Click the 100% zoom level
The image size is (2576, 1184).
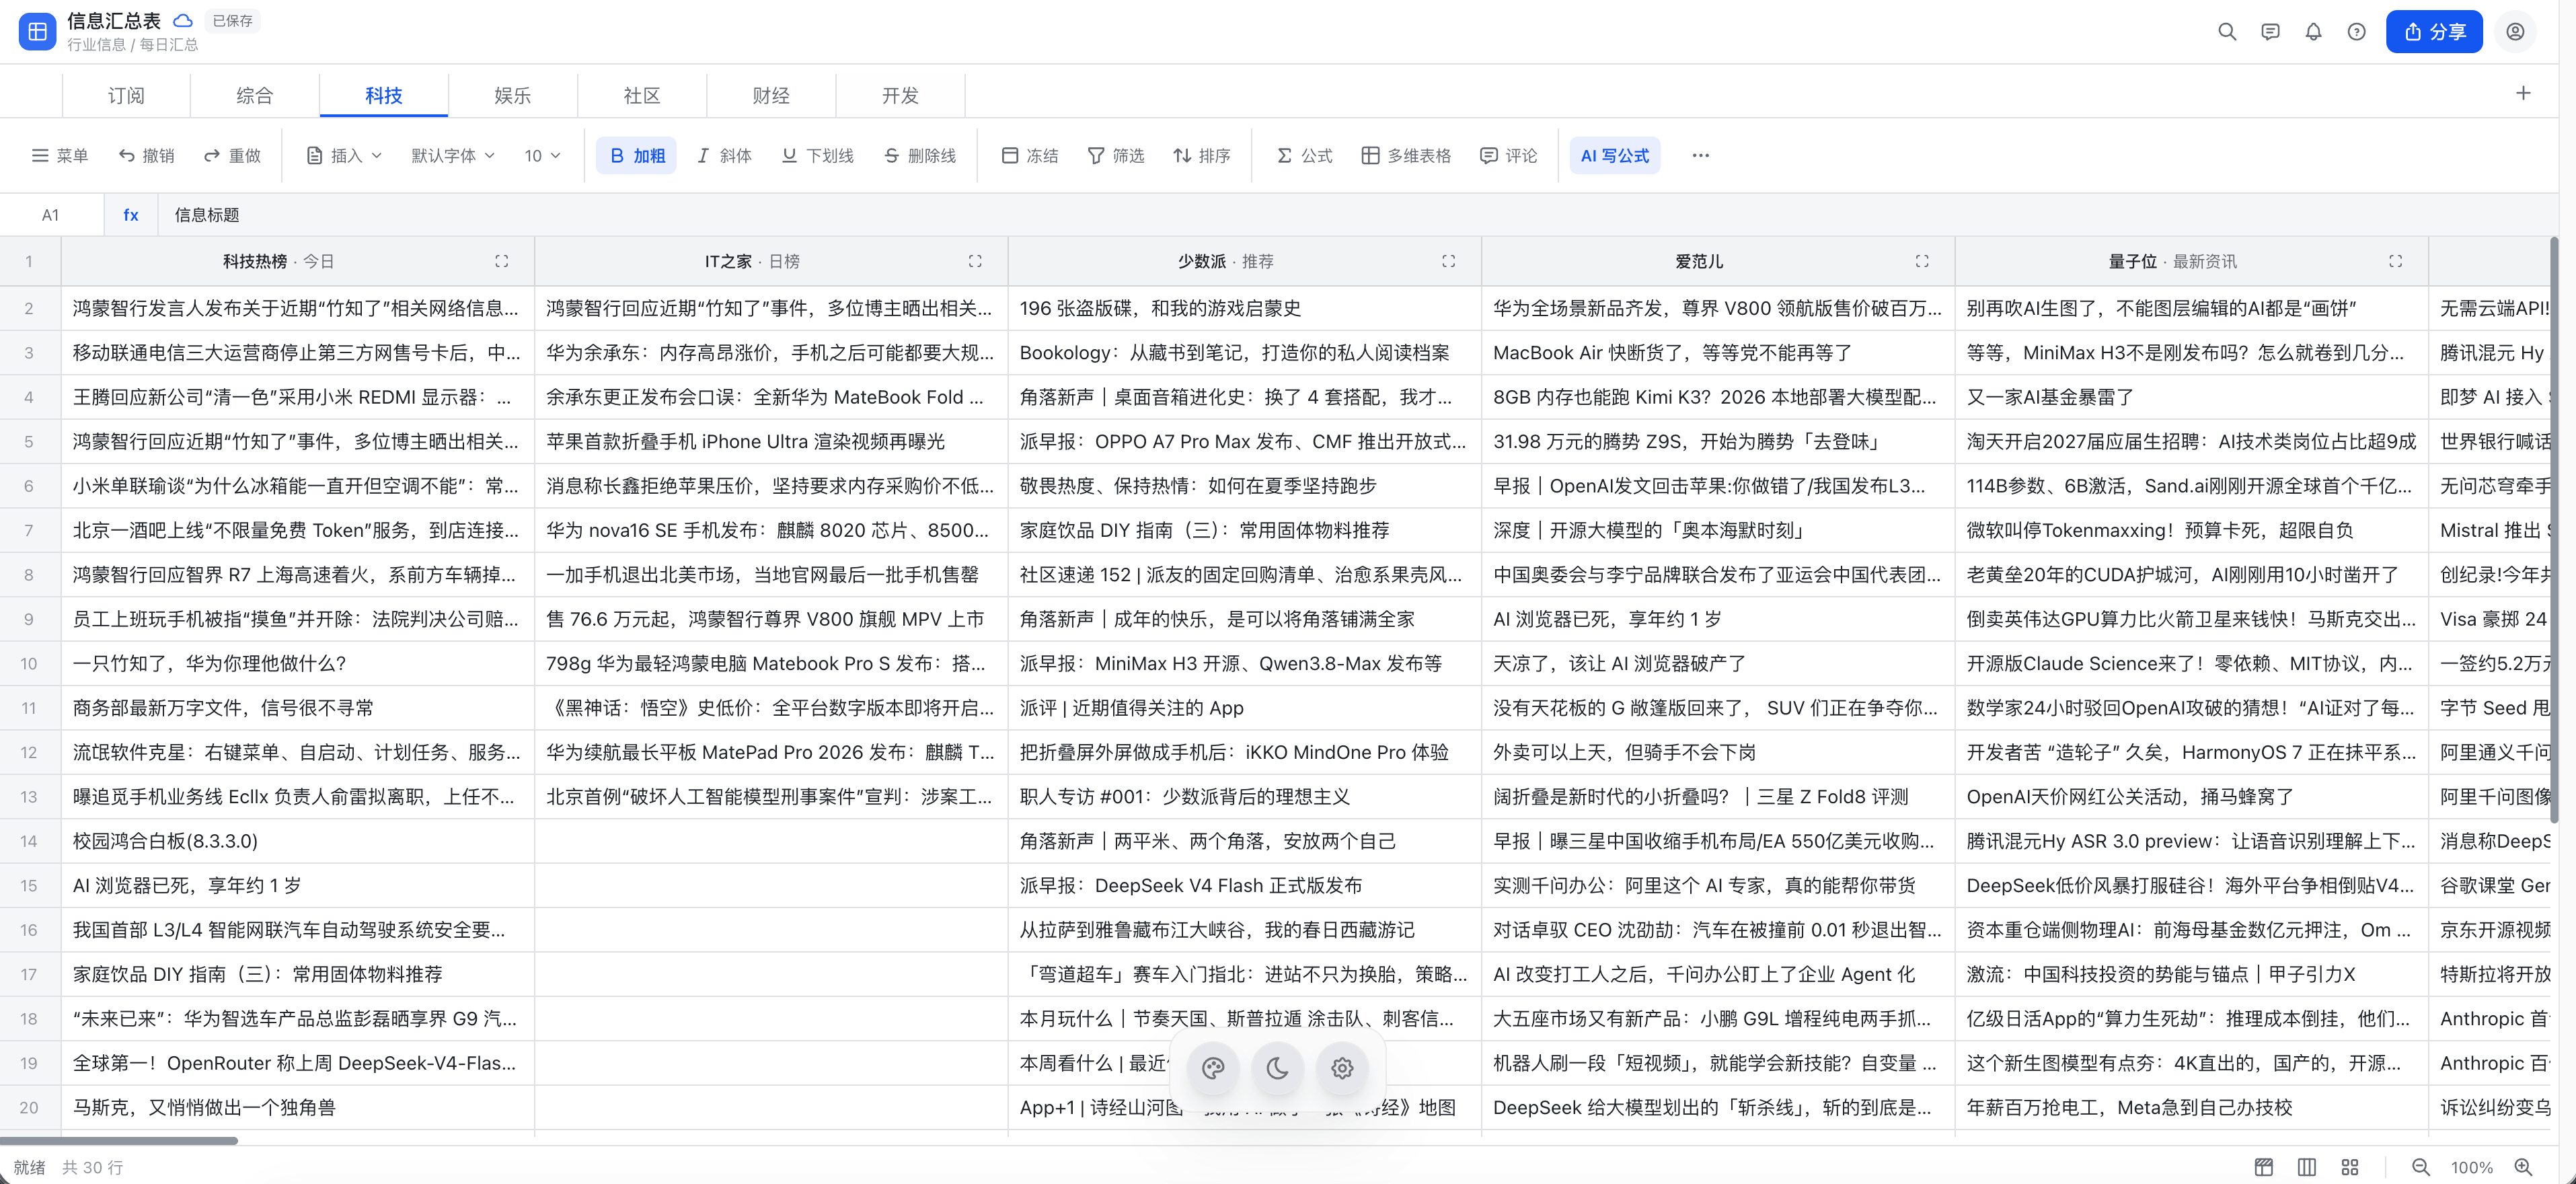point(2472,1167)
